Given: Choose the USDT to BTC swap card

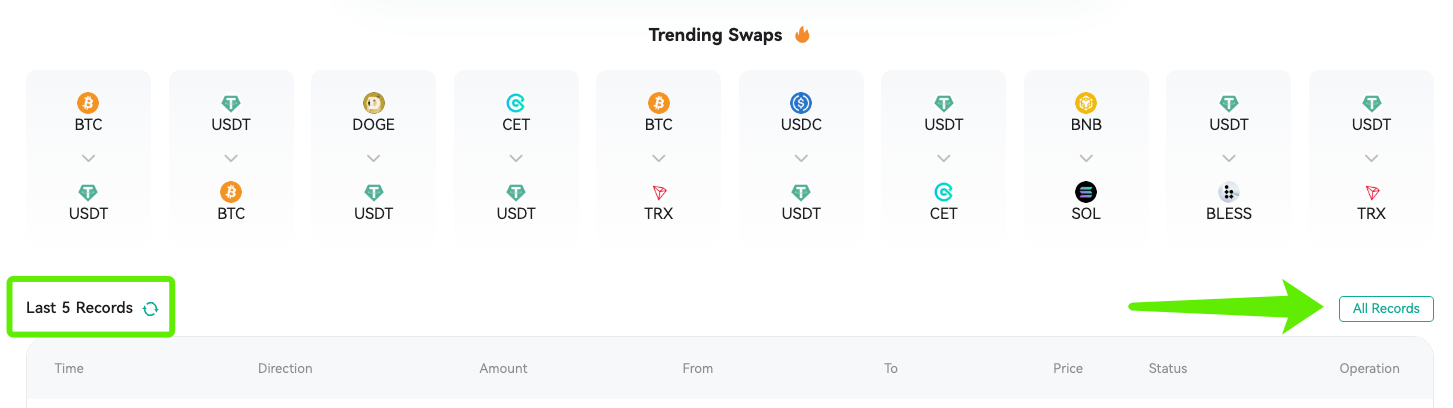Looking at the screenshot, I should [x=231, y=157].
